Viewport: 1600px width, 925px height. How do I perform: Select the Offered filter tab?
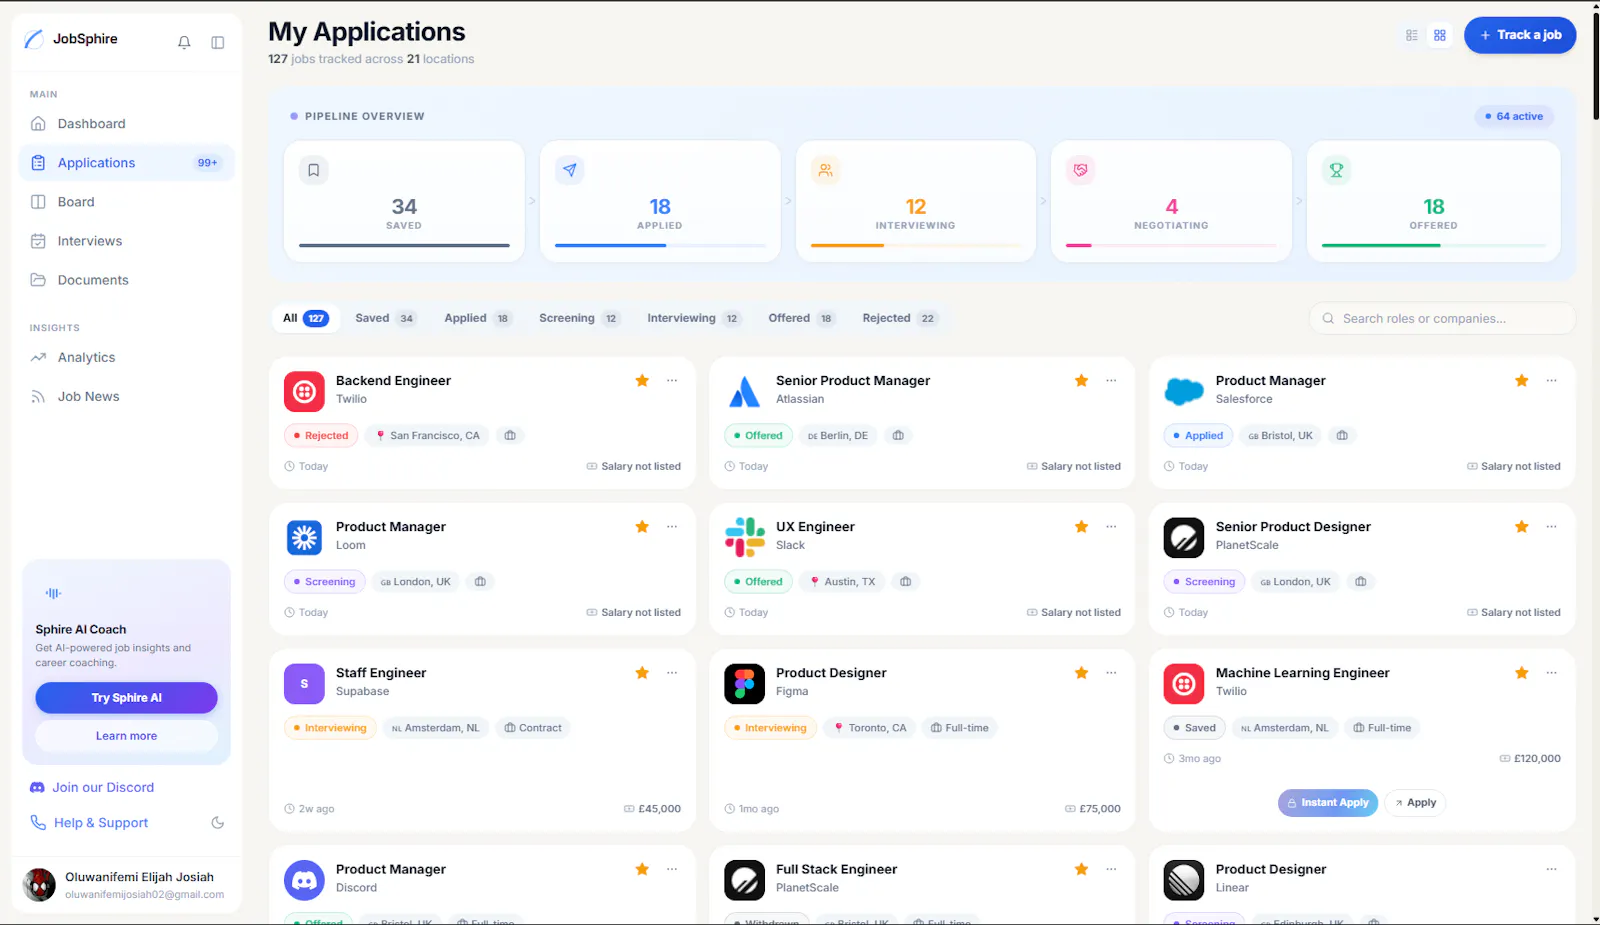(x=801, y=318)
